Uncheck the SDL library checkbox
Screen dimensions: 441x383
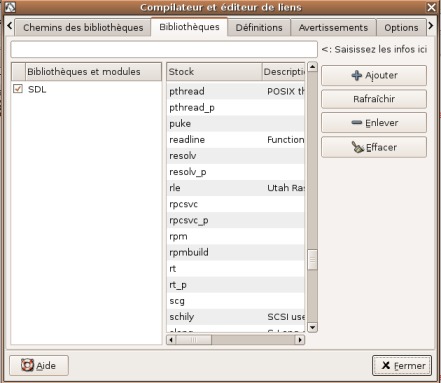tap(18, 89)
